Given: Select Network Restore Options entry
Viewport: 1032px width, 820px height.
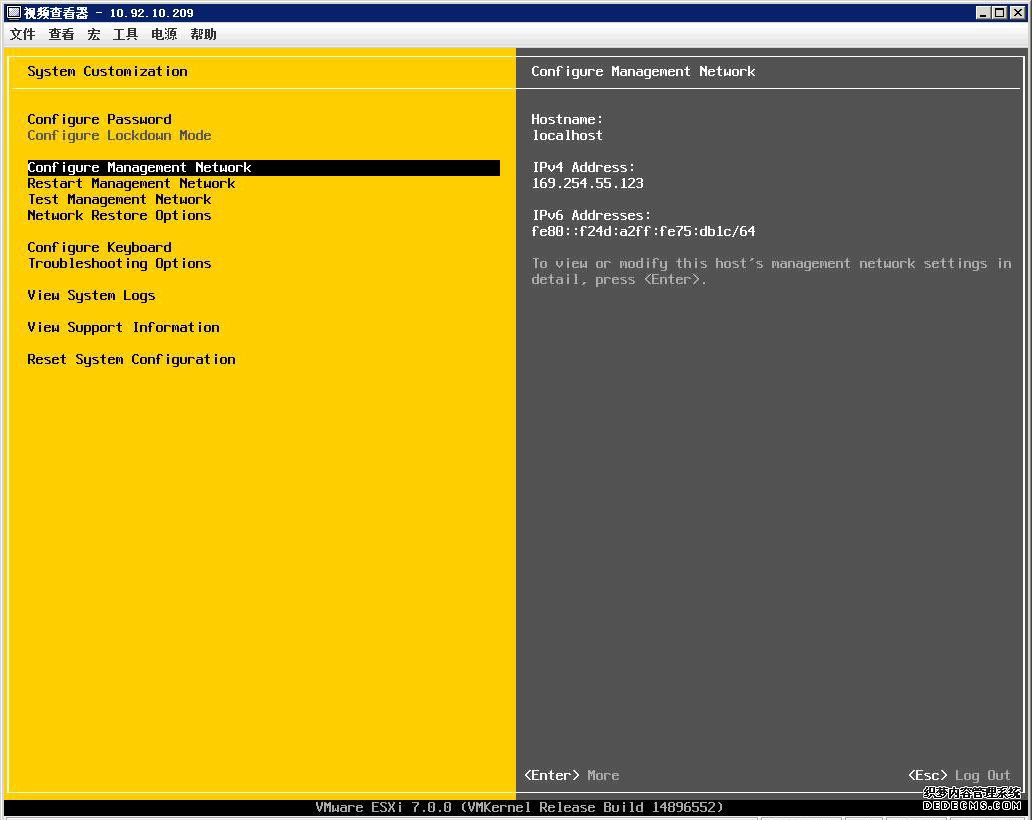Looking at the screenshot, I should [x=119, y=215].
